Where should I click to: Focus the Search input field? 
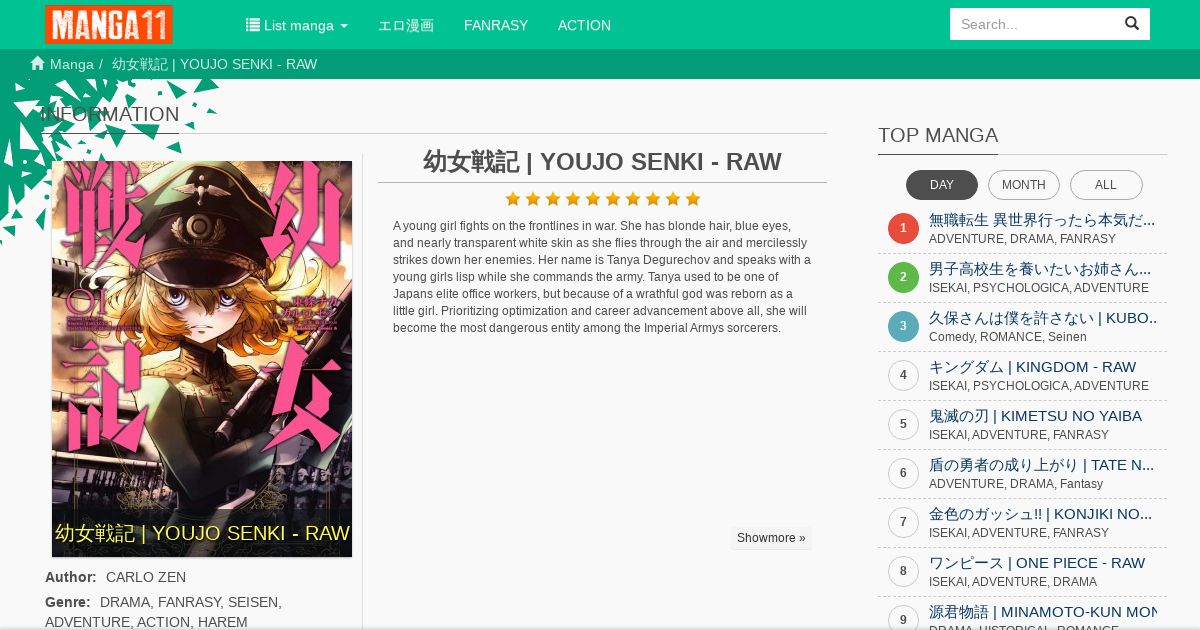(x=1032, y=24)
